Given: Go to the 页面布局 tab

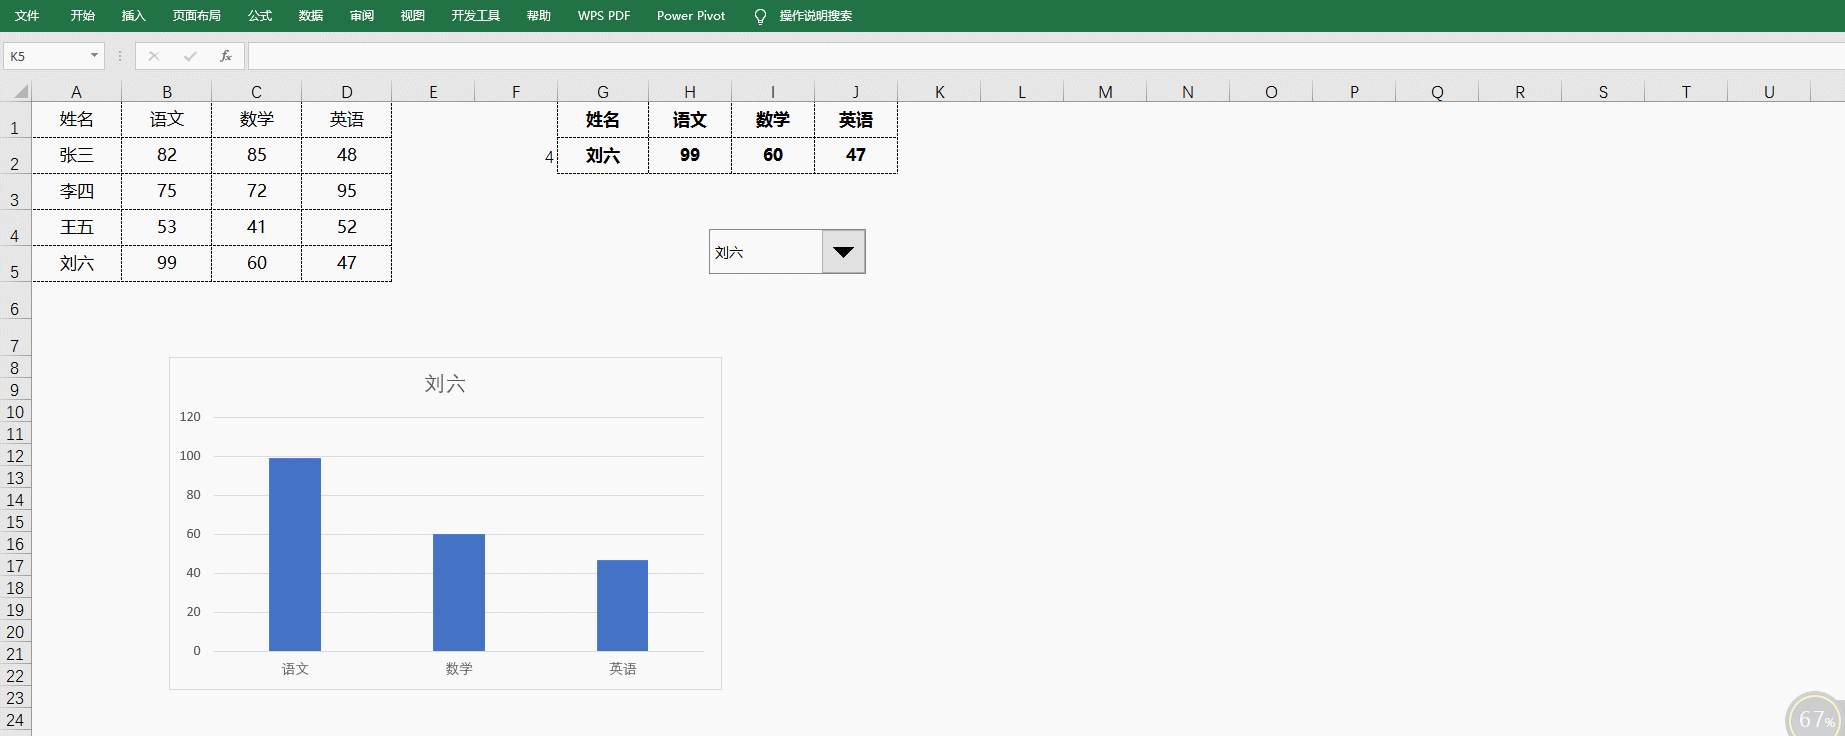Looking at the screenshot, I should click(197, 16).
